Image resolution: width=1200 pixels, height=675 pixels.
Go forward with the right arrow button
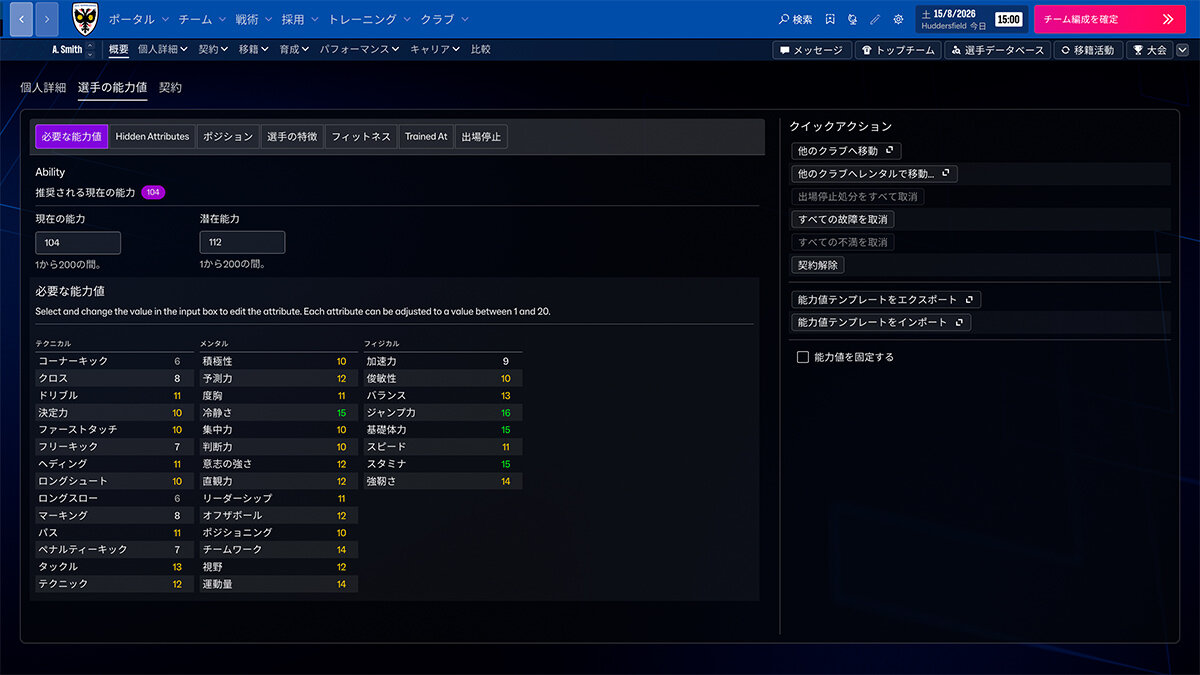46,18
